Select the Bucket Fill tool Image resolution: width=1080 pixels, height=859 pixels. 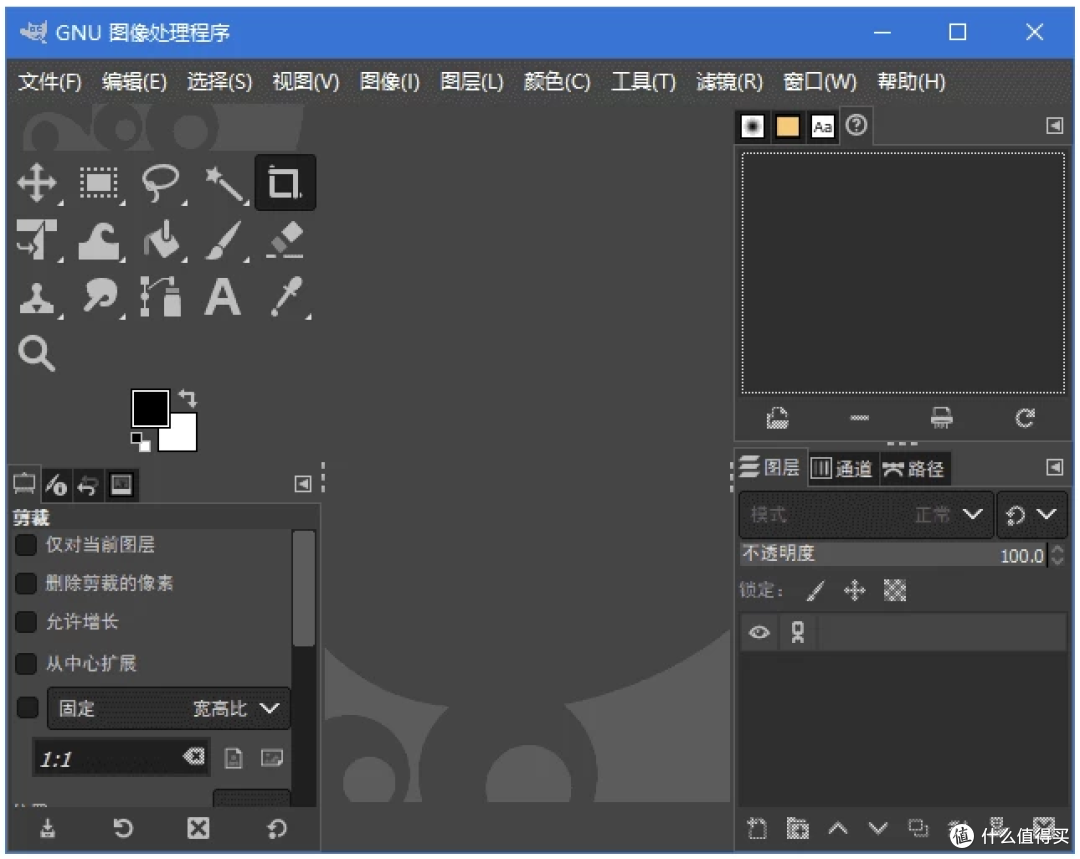(161, 240)
